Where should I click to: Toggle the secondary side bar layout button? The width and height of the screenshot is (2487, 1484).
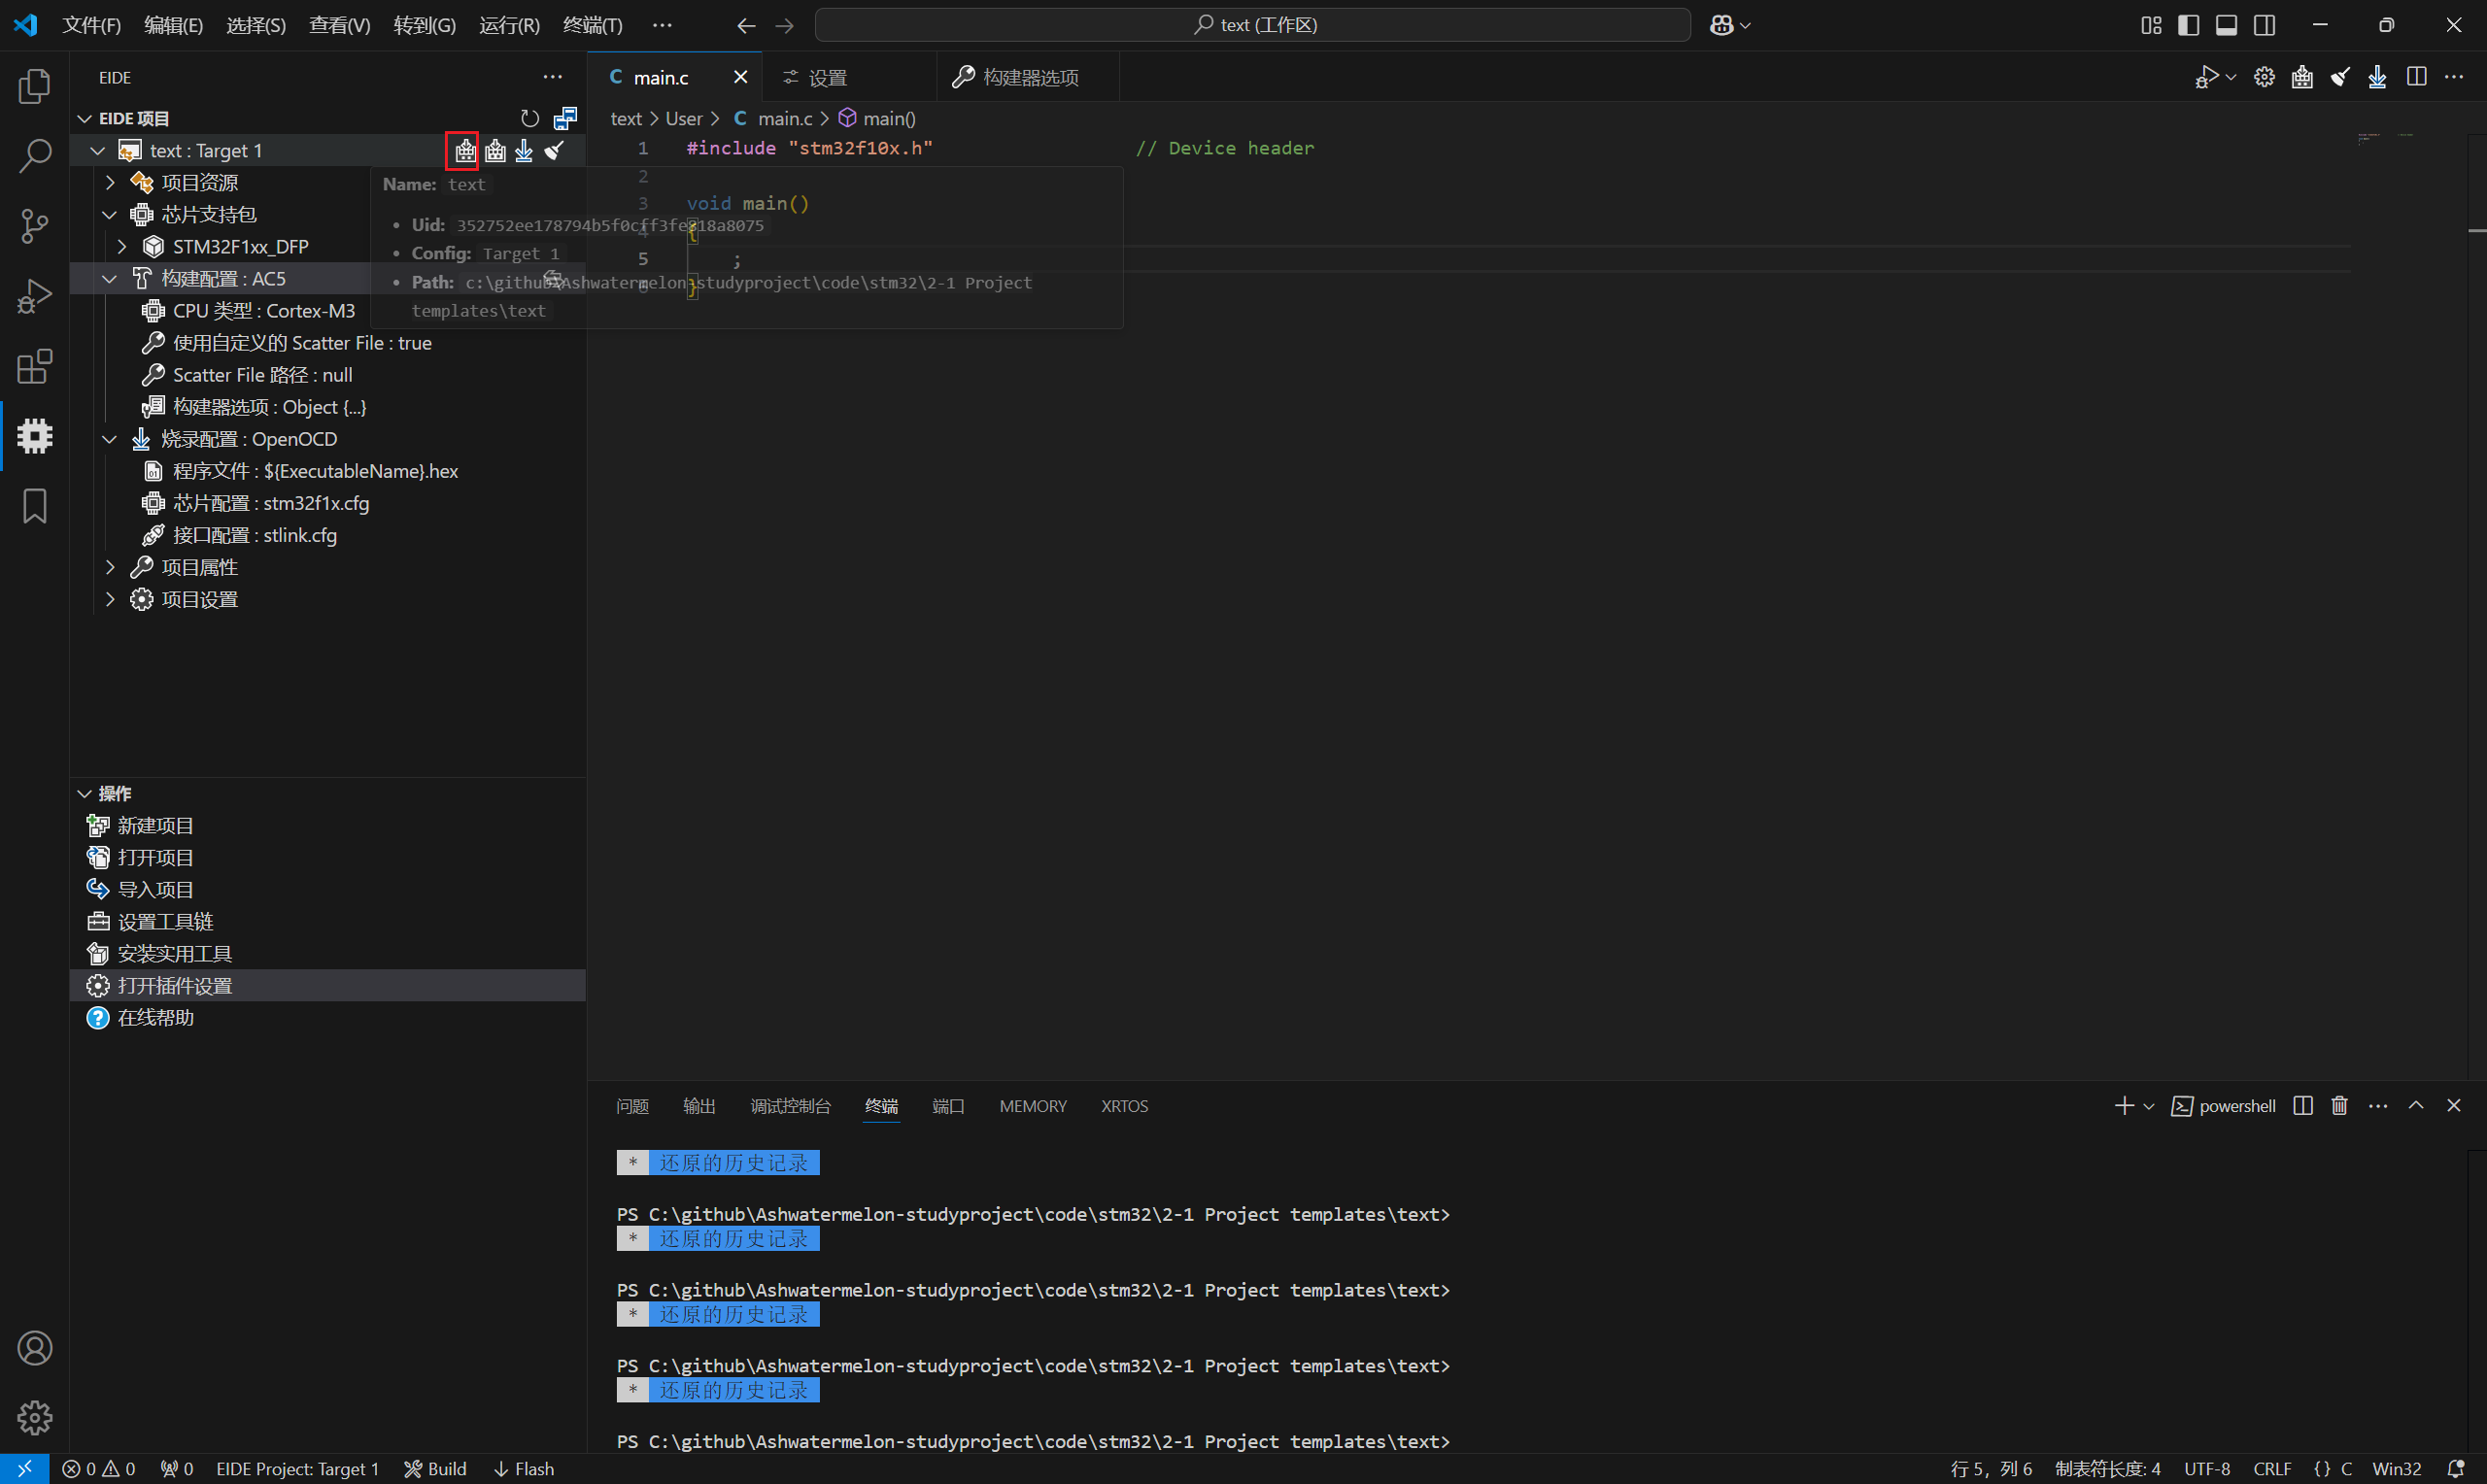(2264, 25)
